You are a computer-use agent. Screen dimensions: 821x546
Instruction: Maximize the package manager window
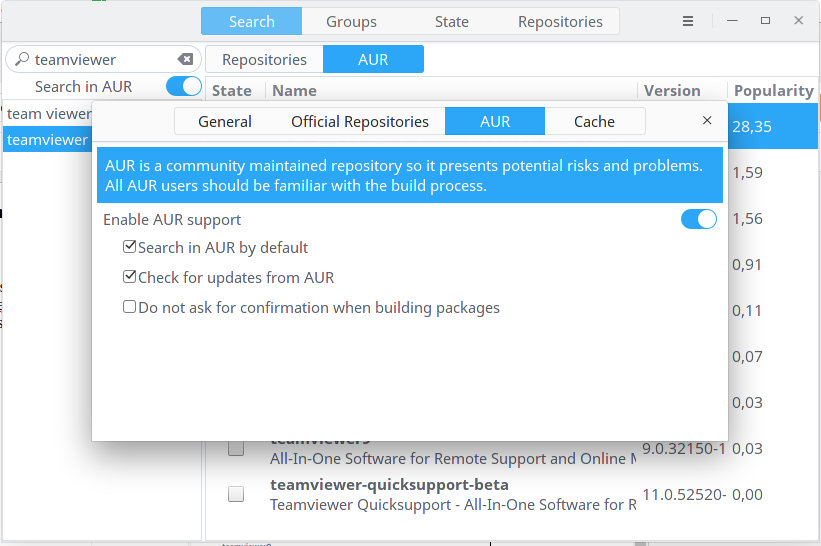765,20
